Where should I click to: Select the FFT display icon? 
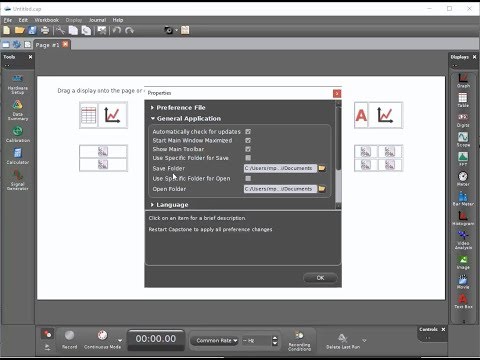pyautogui.click(x=463, y=159)
